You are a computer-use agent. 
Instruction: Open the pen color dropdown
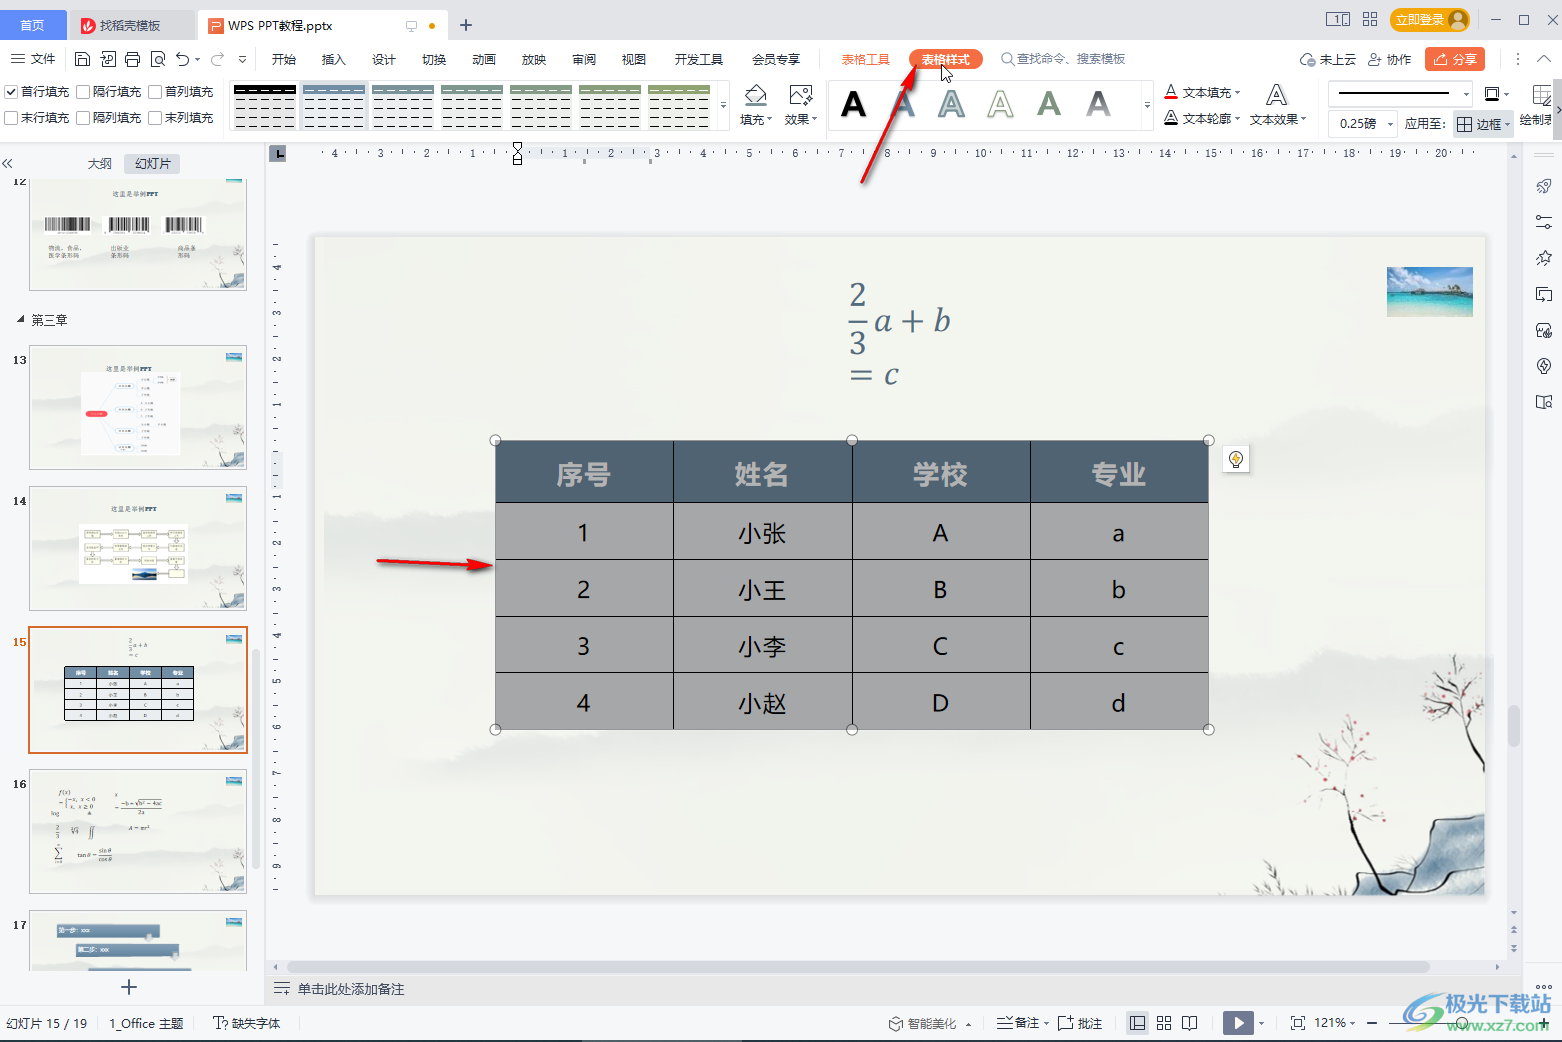tap(1496, 93)
